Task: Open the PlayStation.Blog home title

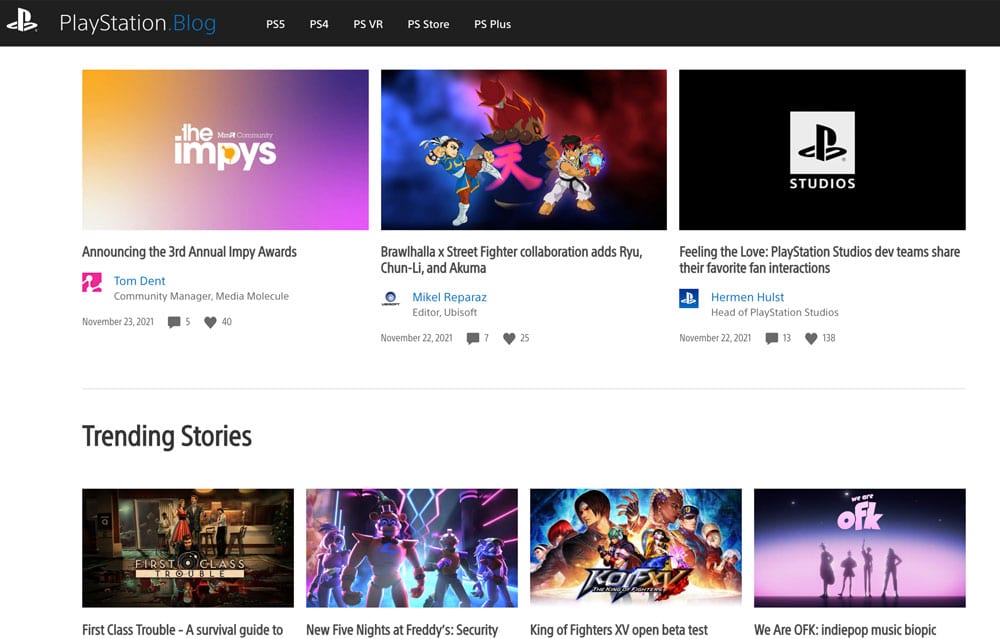Action: pos(138,24)
